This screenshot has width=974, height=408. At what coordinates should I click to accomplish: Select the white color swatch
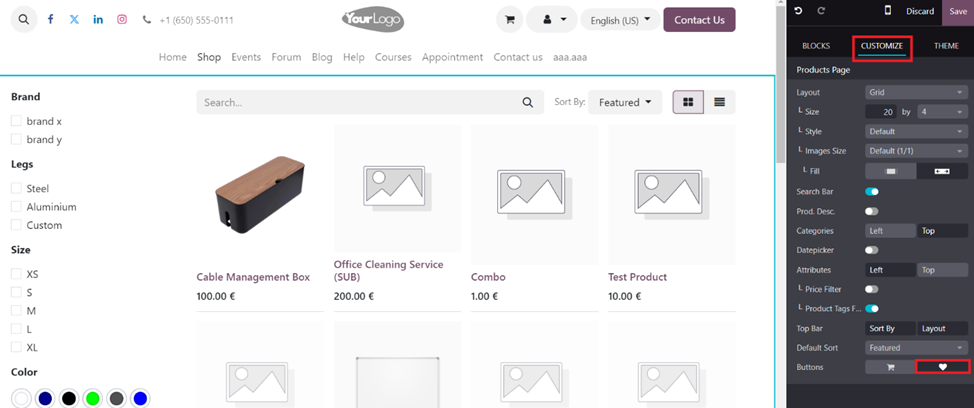[x=22, y=398]
